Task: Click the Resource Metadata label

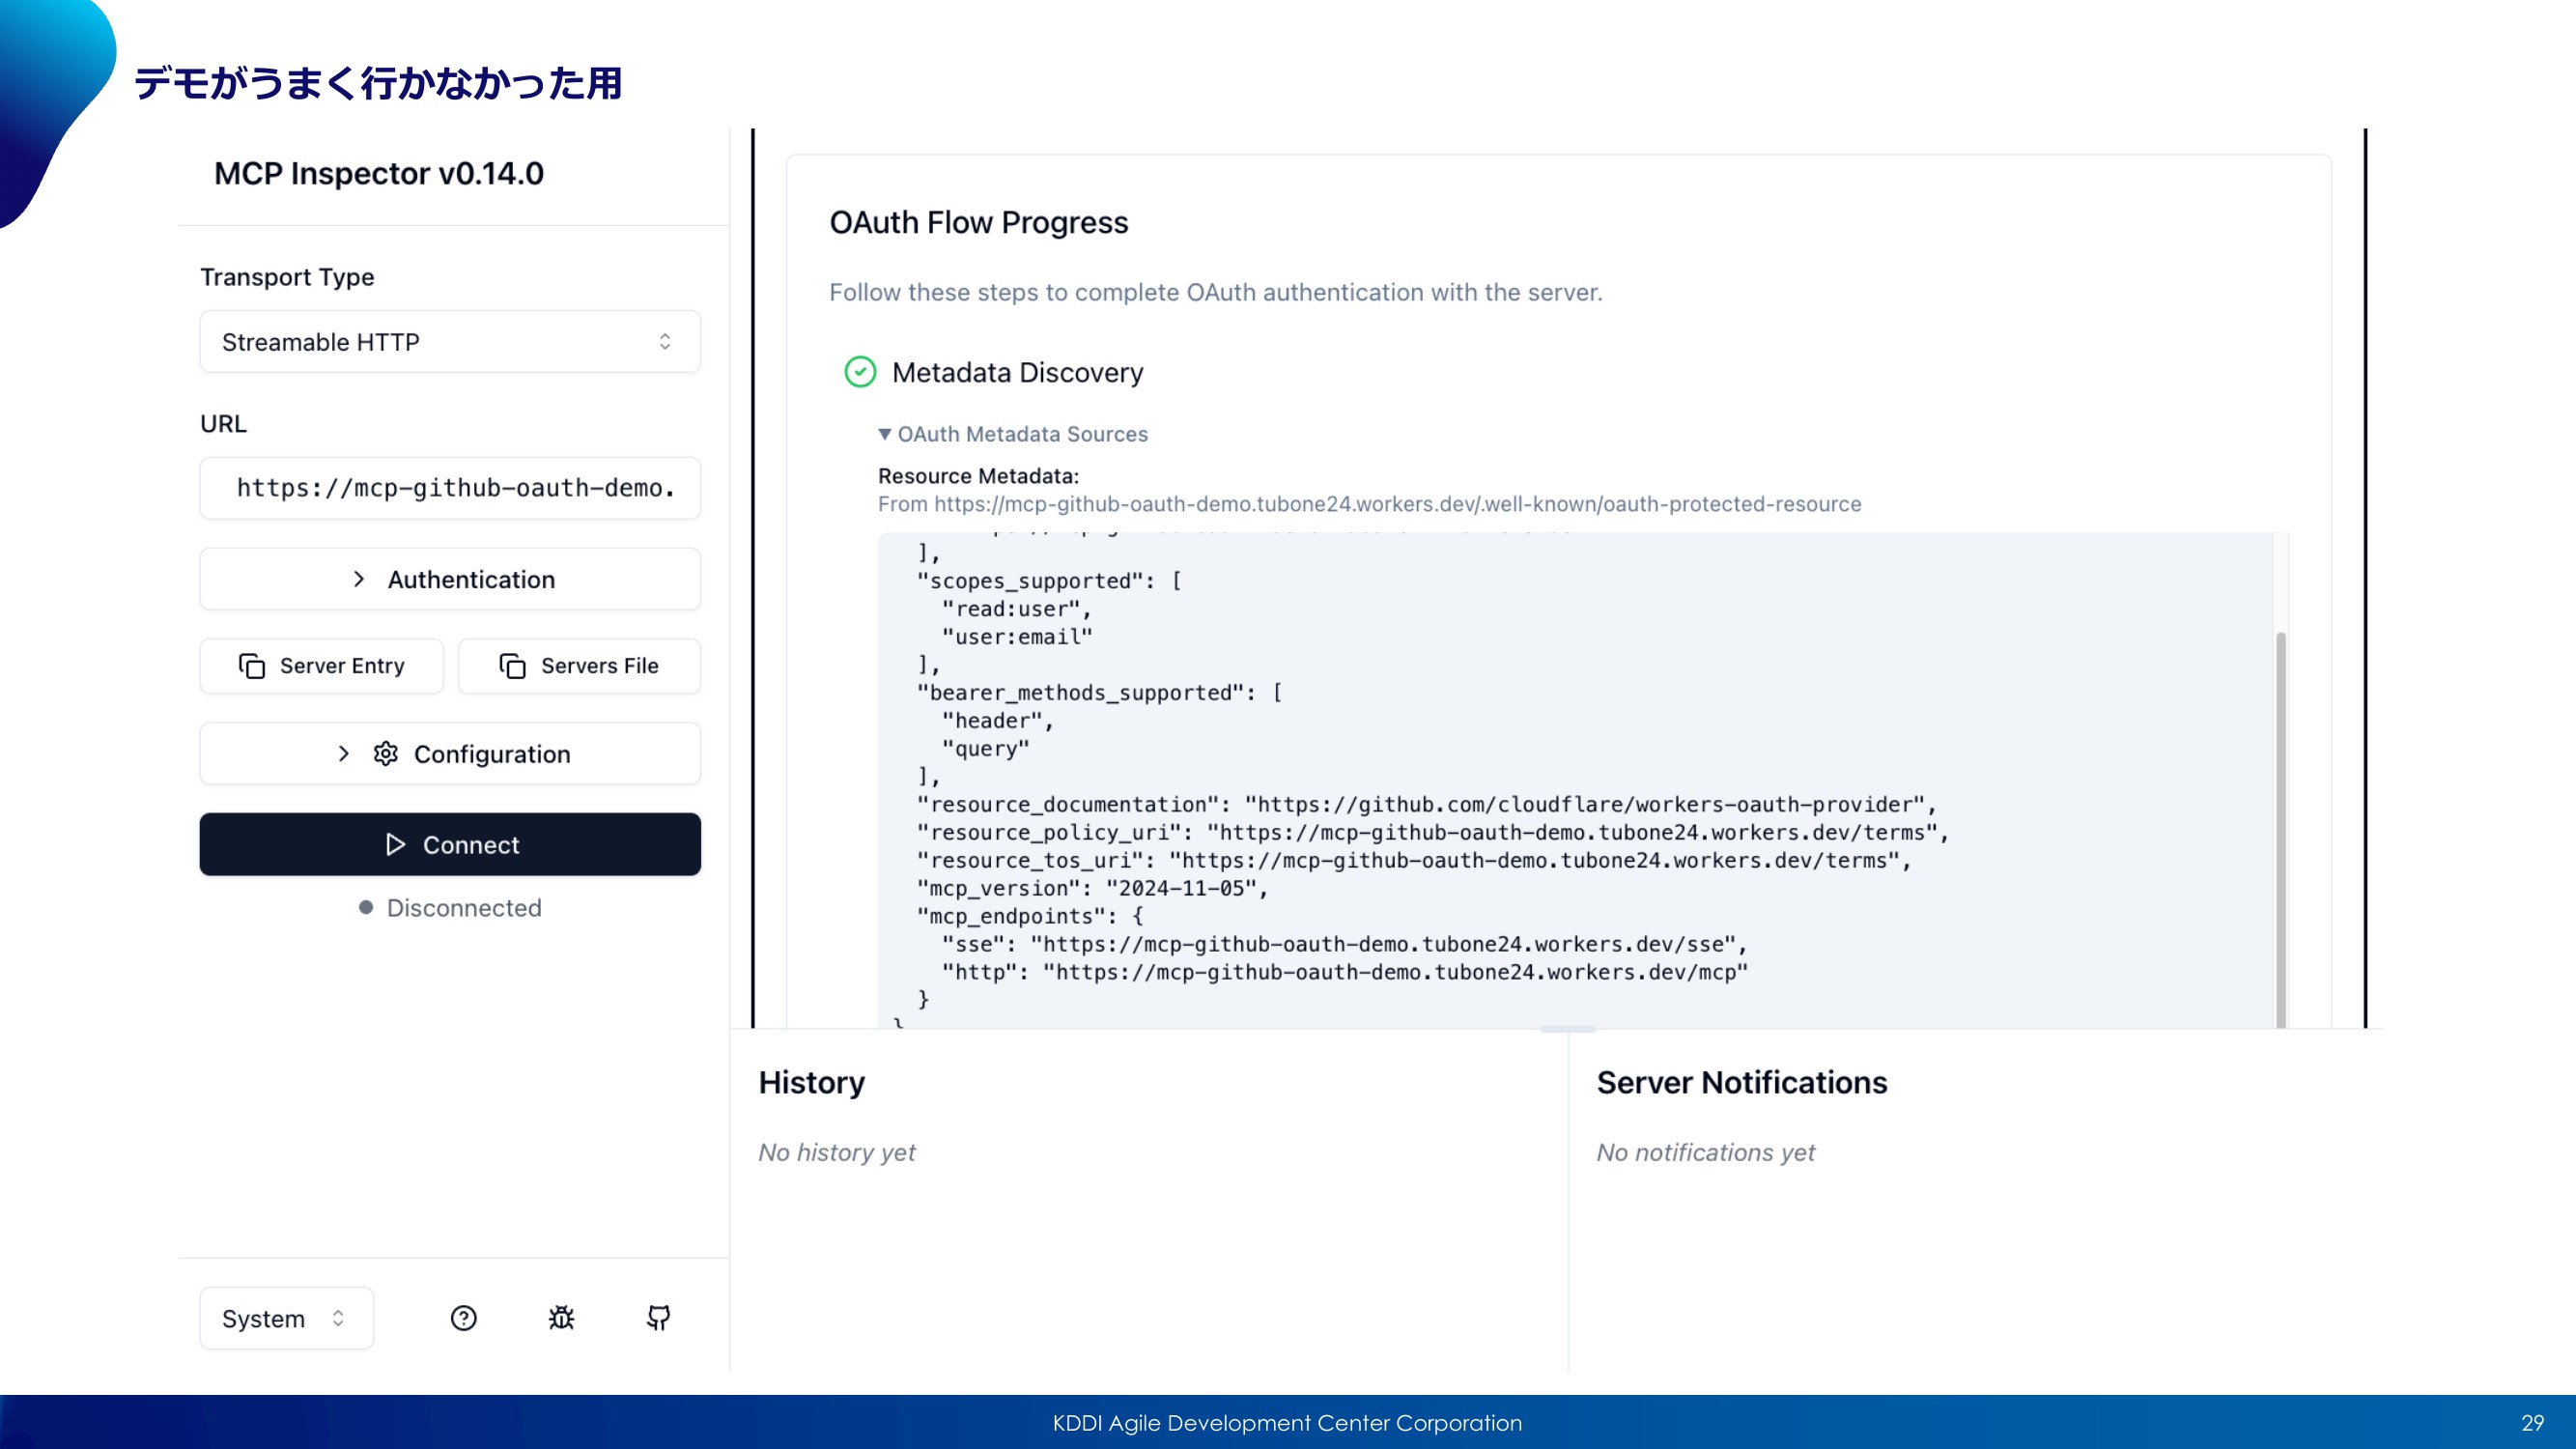Action: click(978, 476)
